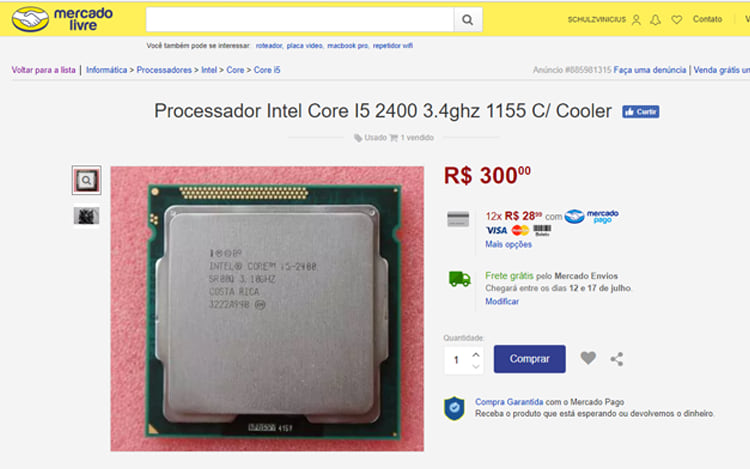Viewport: 750px width, 469px height.
Task: Go to Processadores breadcrumb category
Action: click(x=164, y=70)
